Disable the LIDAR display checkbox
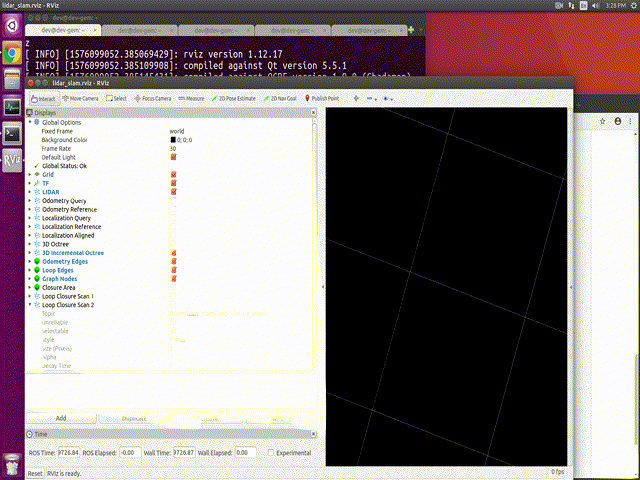 [174, 192]
